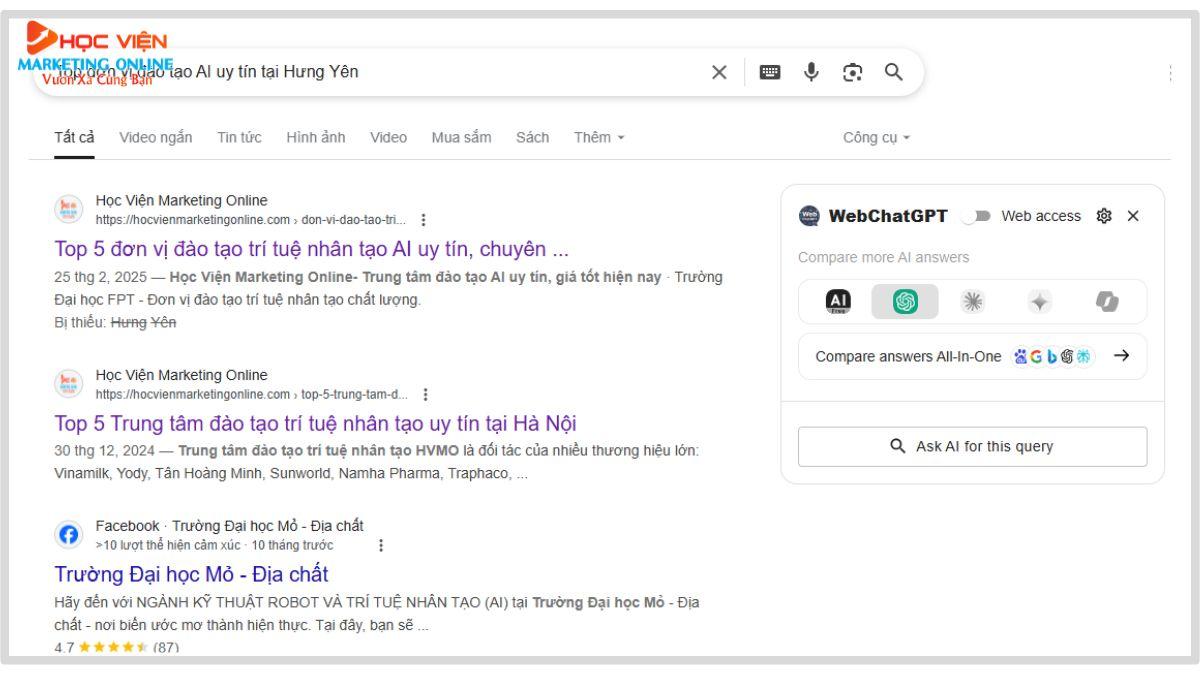Switch to Video tab
Image resolution: width=1200 pixels, height=675 pixels.
pos(388,137)
